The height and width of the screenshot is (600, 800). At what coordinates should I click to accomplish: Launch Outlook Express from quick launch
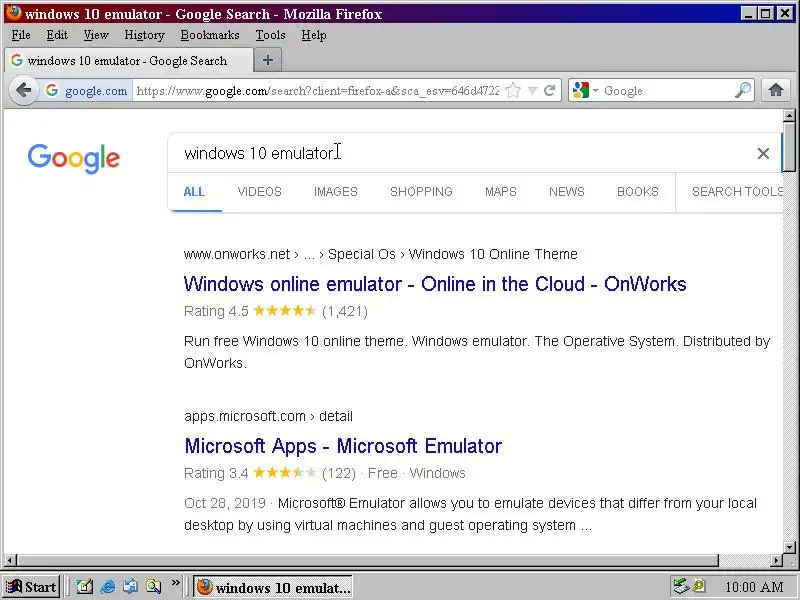131,587
